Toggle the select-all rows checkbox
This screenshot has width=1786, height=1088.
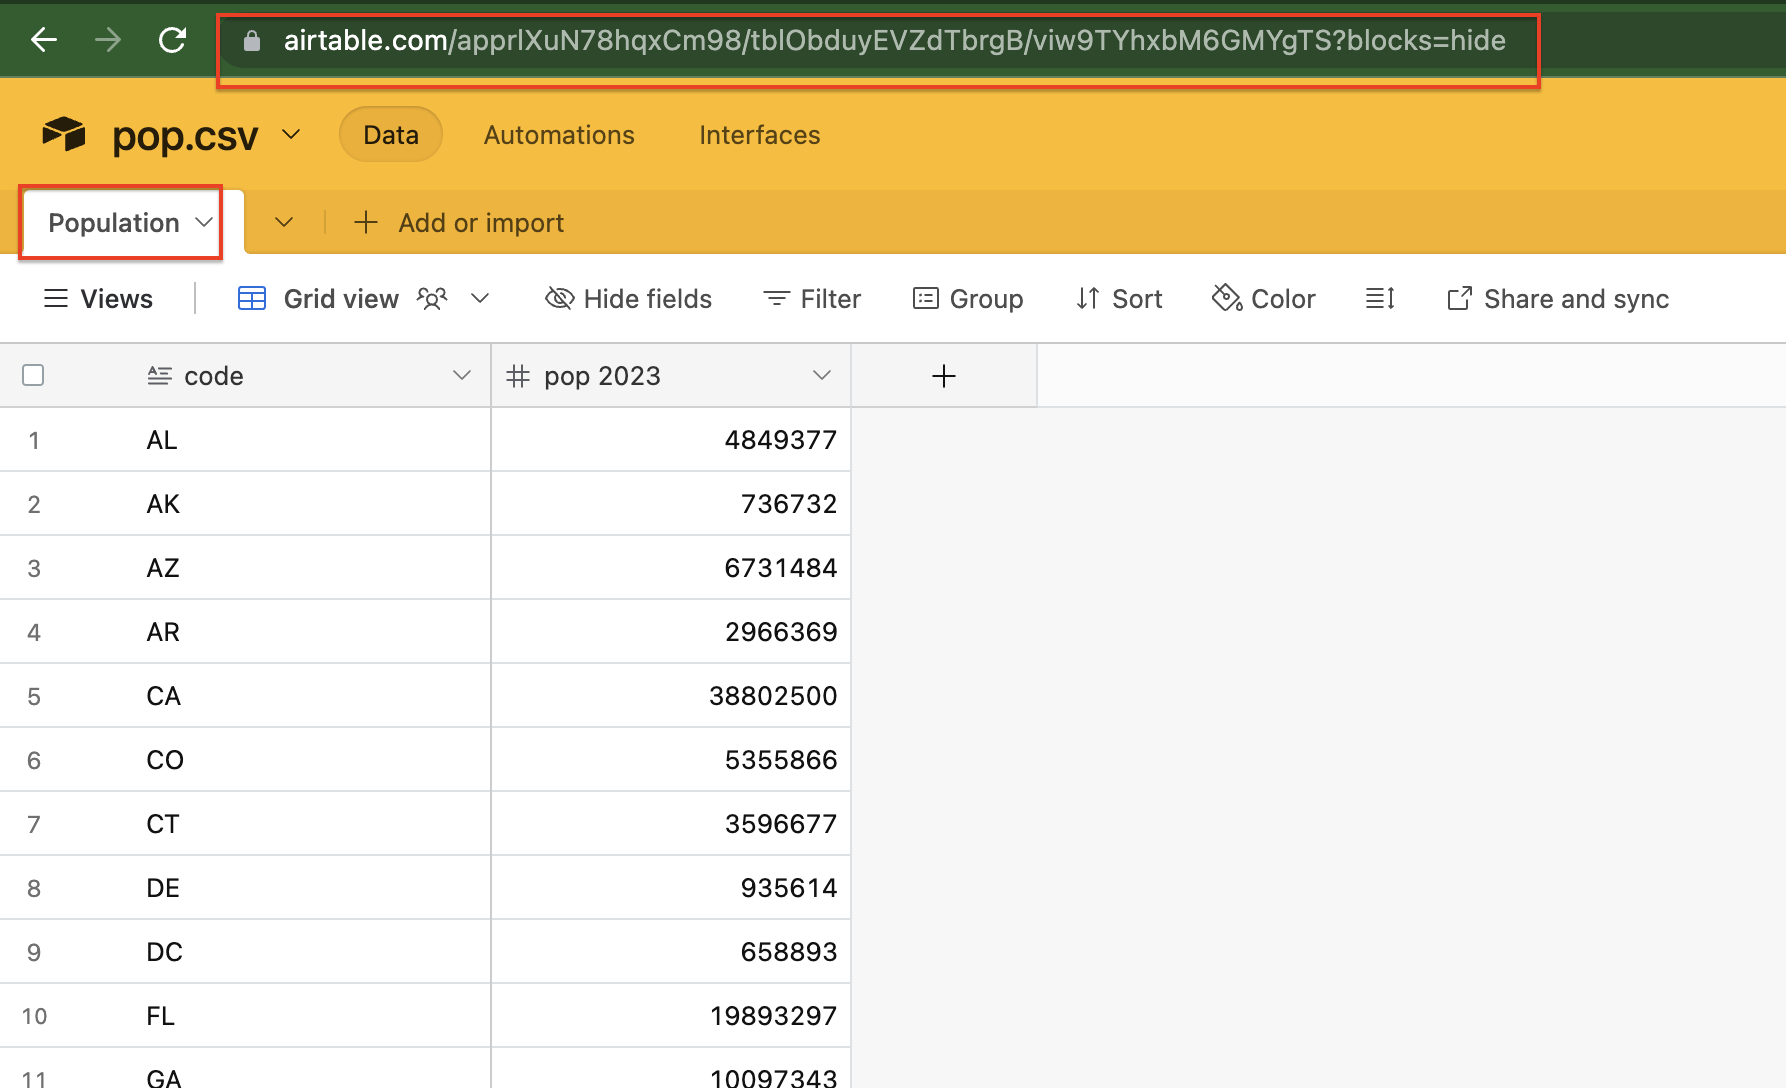click(33, 375)
